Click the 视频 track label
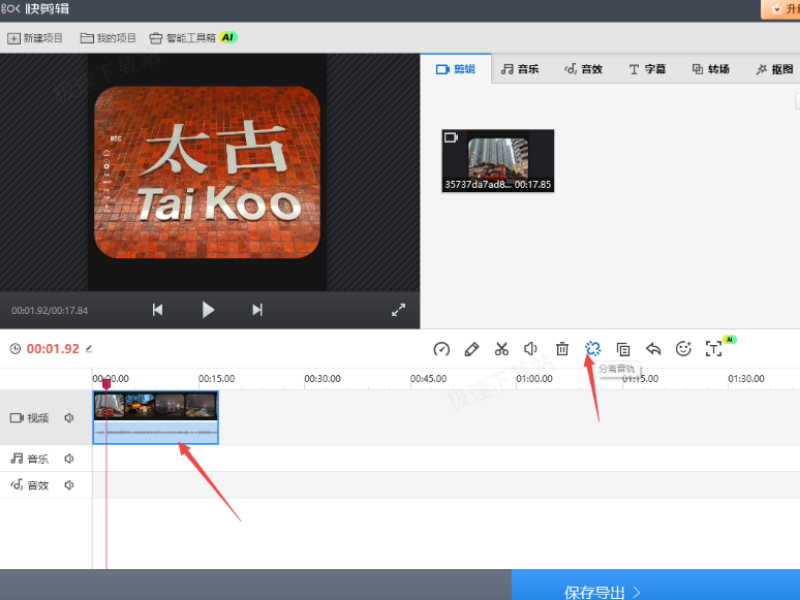 click(30, 418)
